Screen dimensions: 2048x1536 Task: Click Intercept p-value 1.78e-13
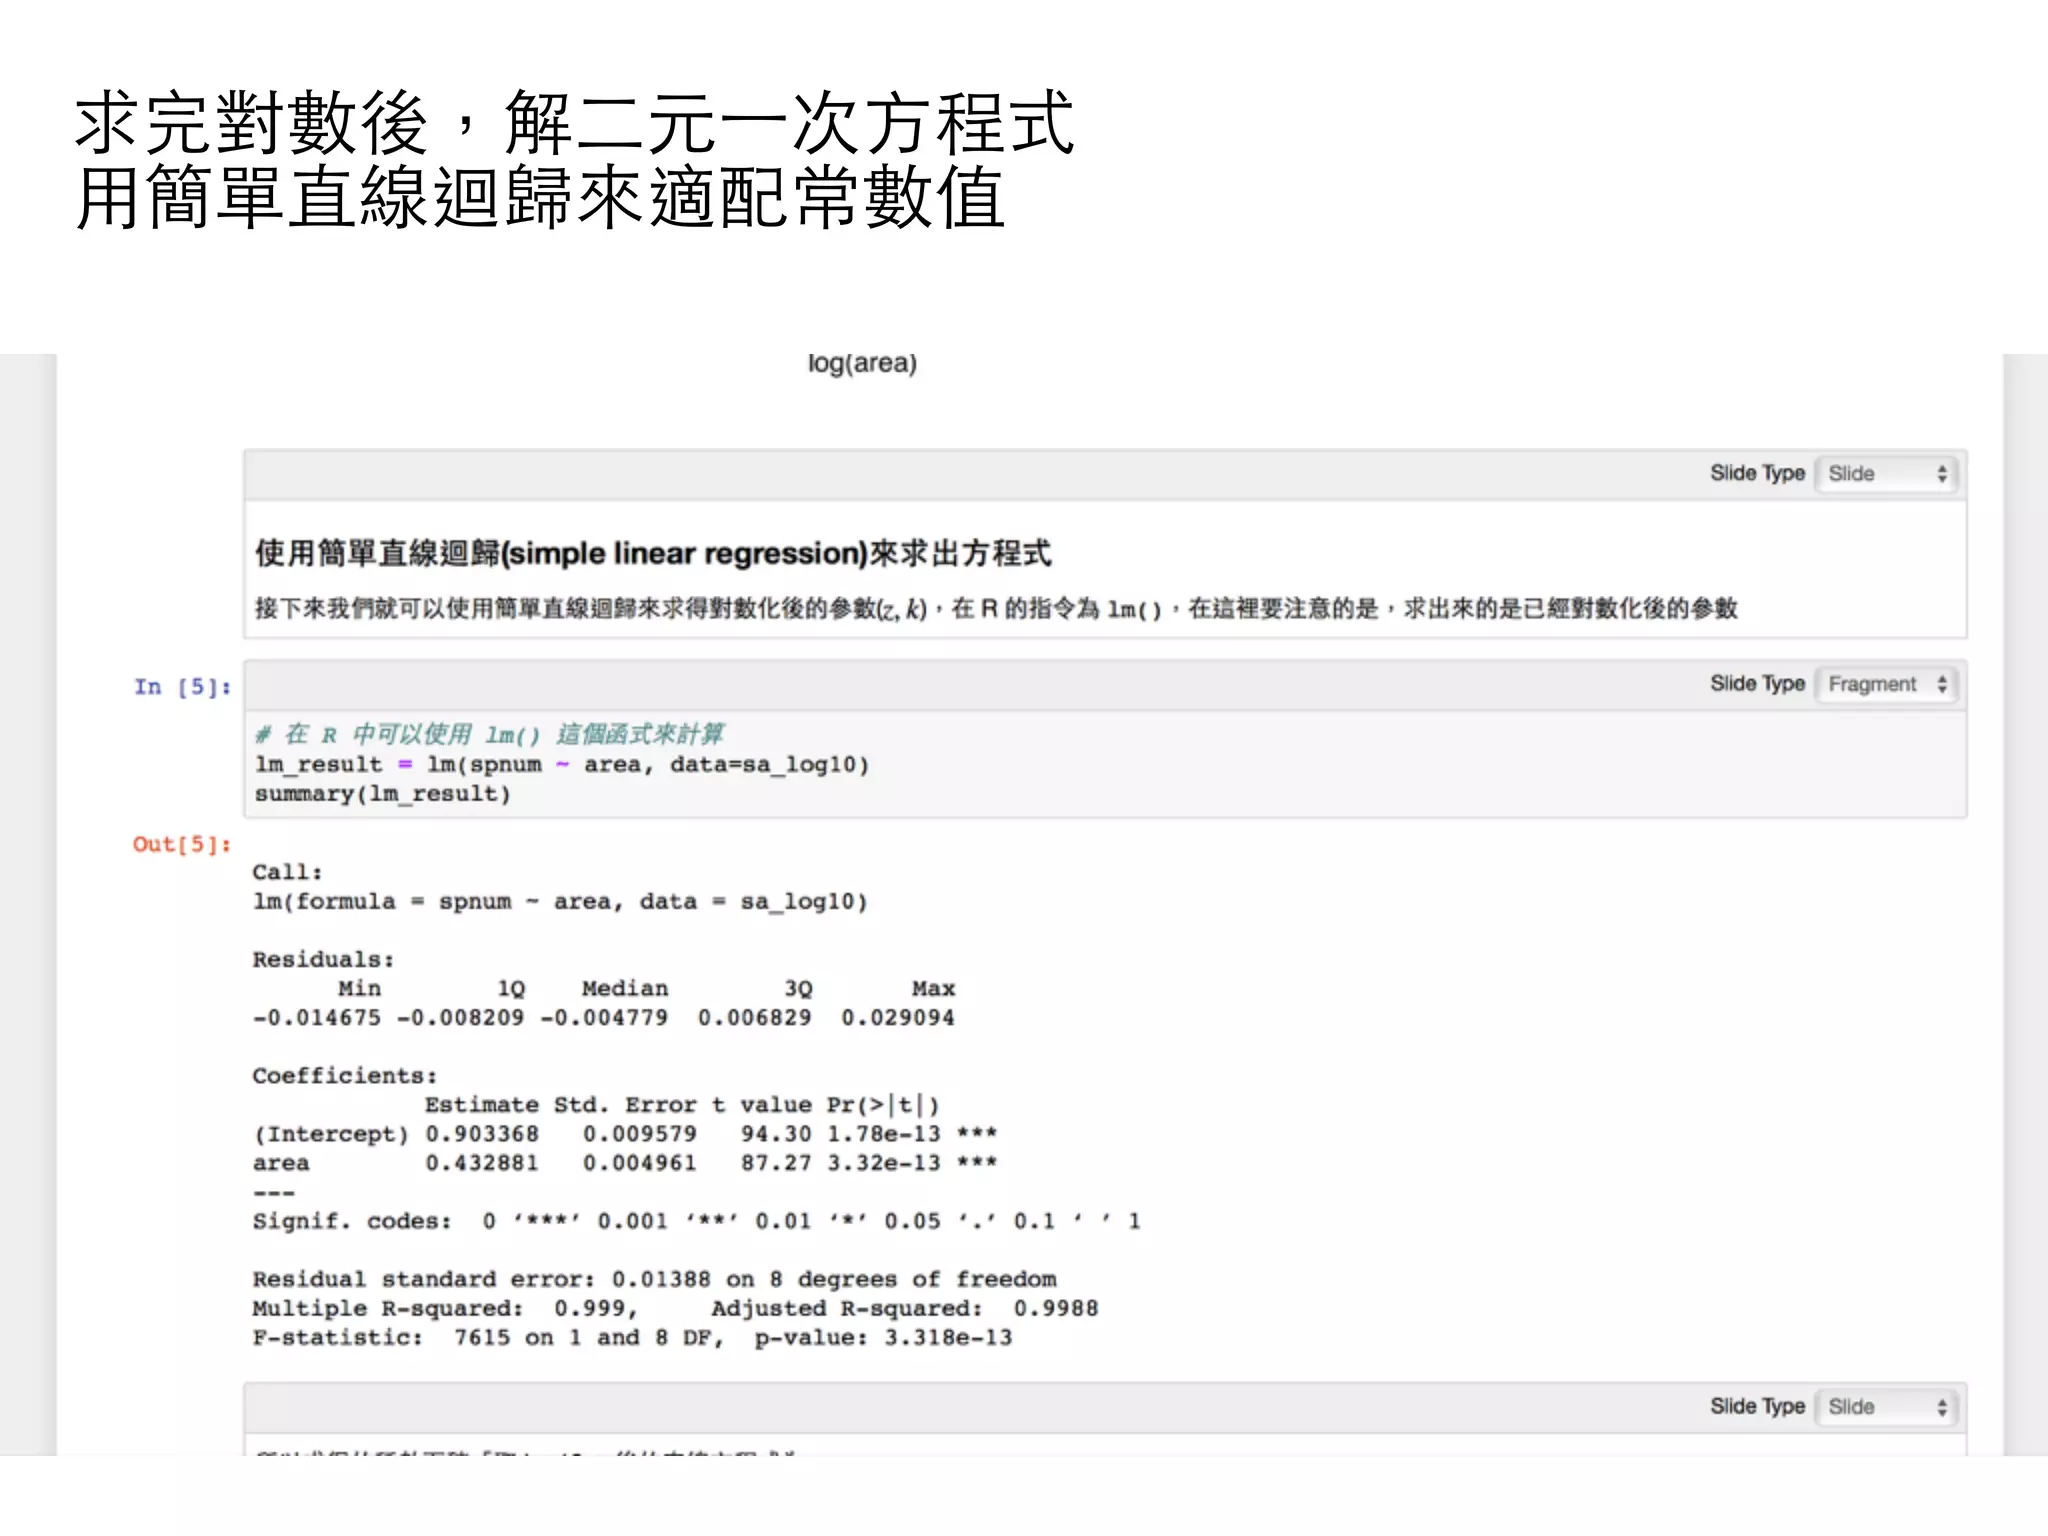point(884,1134)
